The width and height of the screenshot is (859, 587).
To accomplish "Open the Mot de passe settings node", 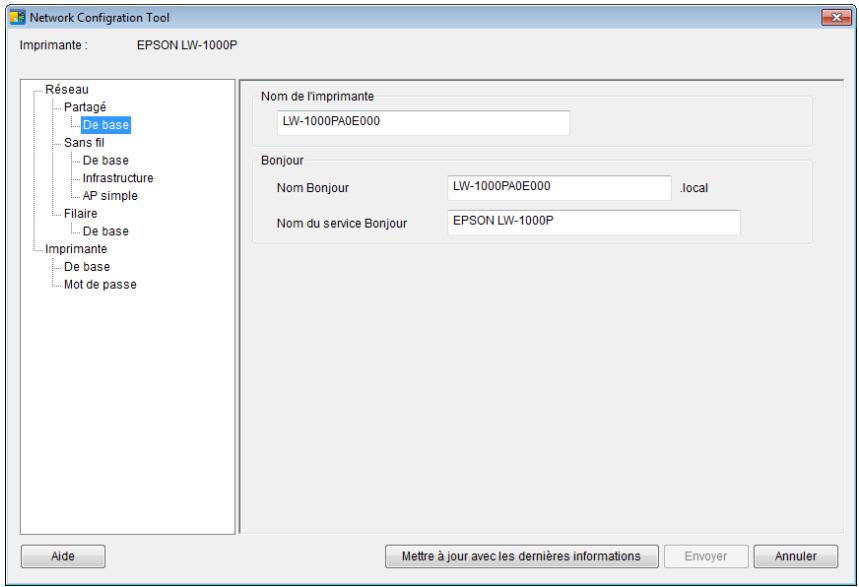I will coord(100,284).
